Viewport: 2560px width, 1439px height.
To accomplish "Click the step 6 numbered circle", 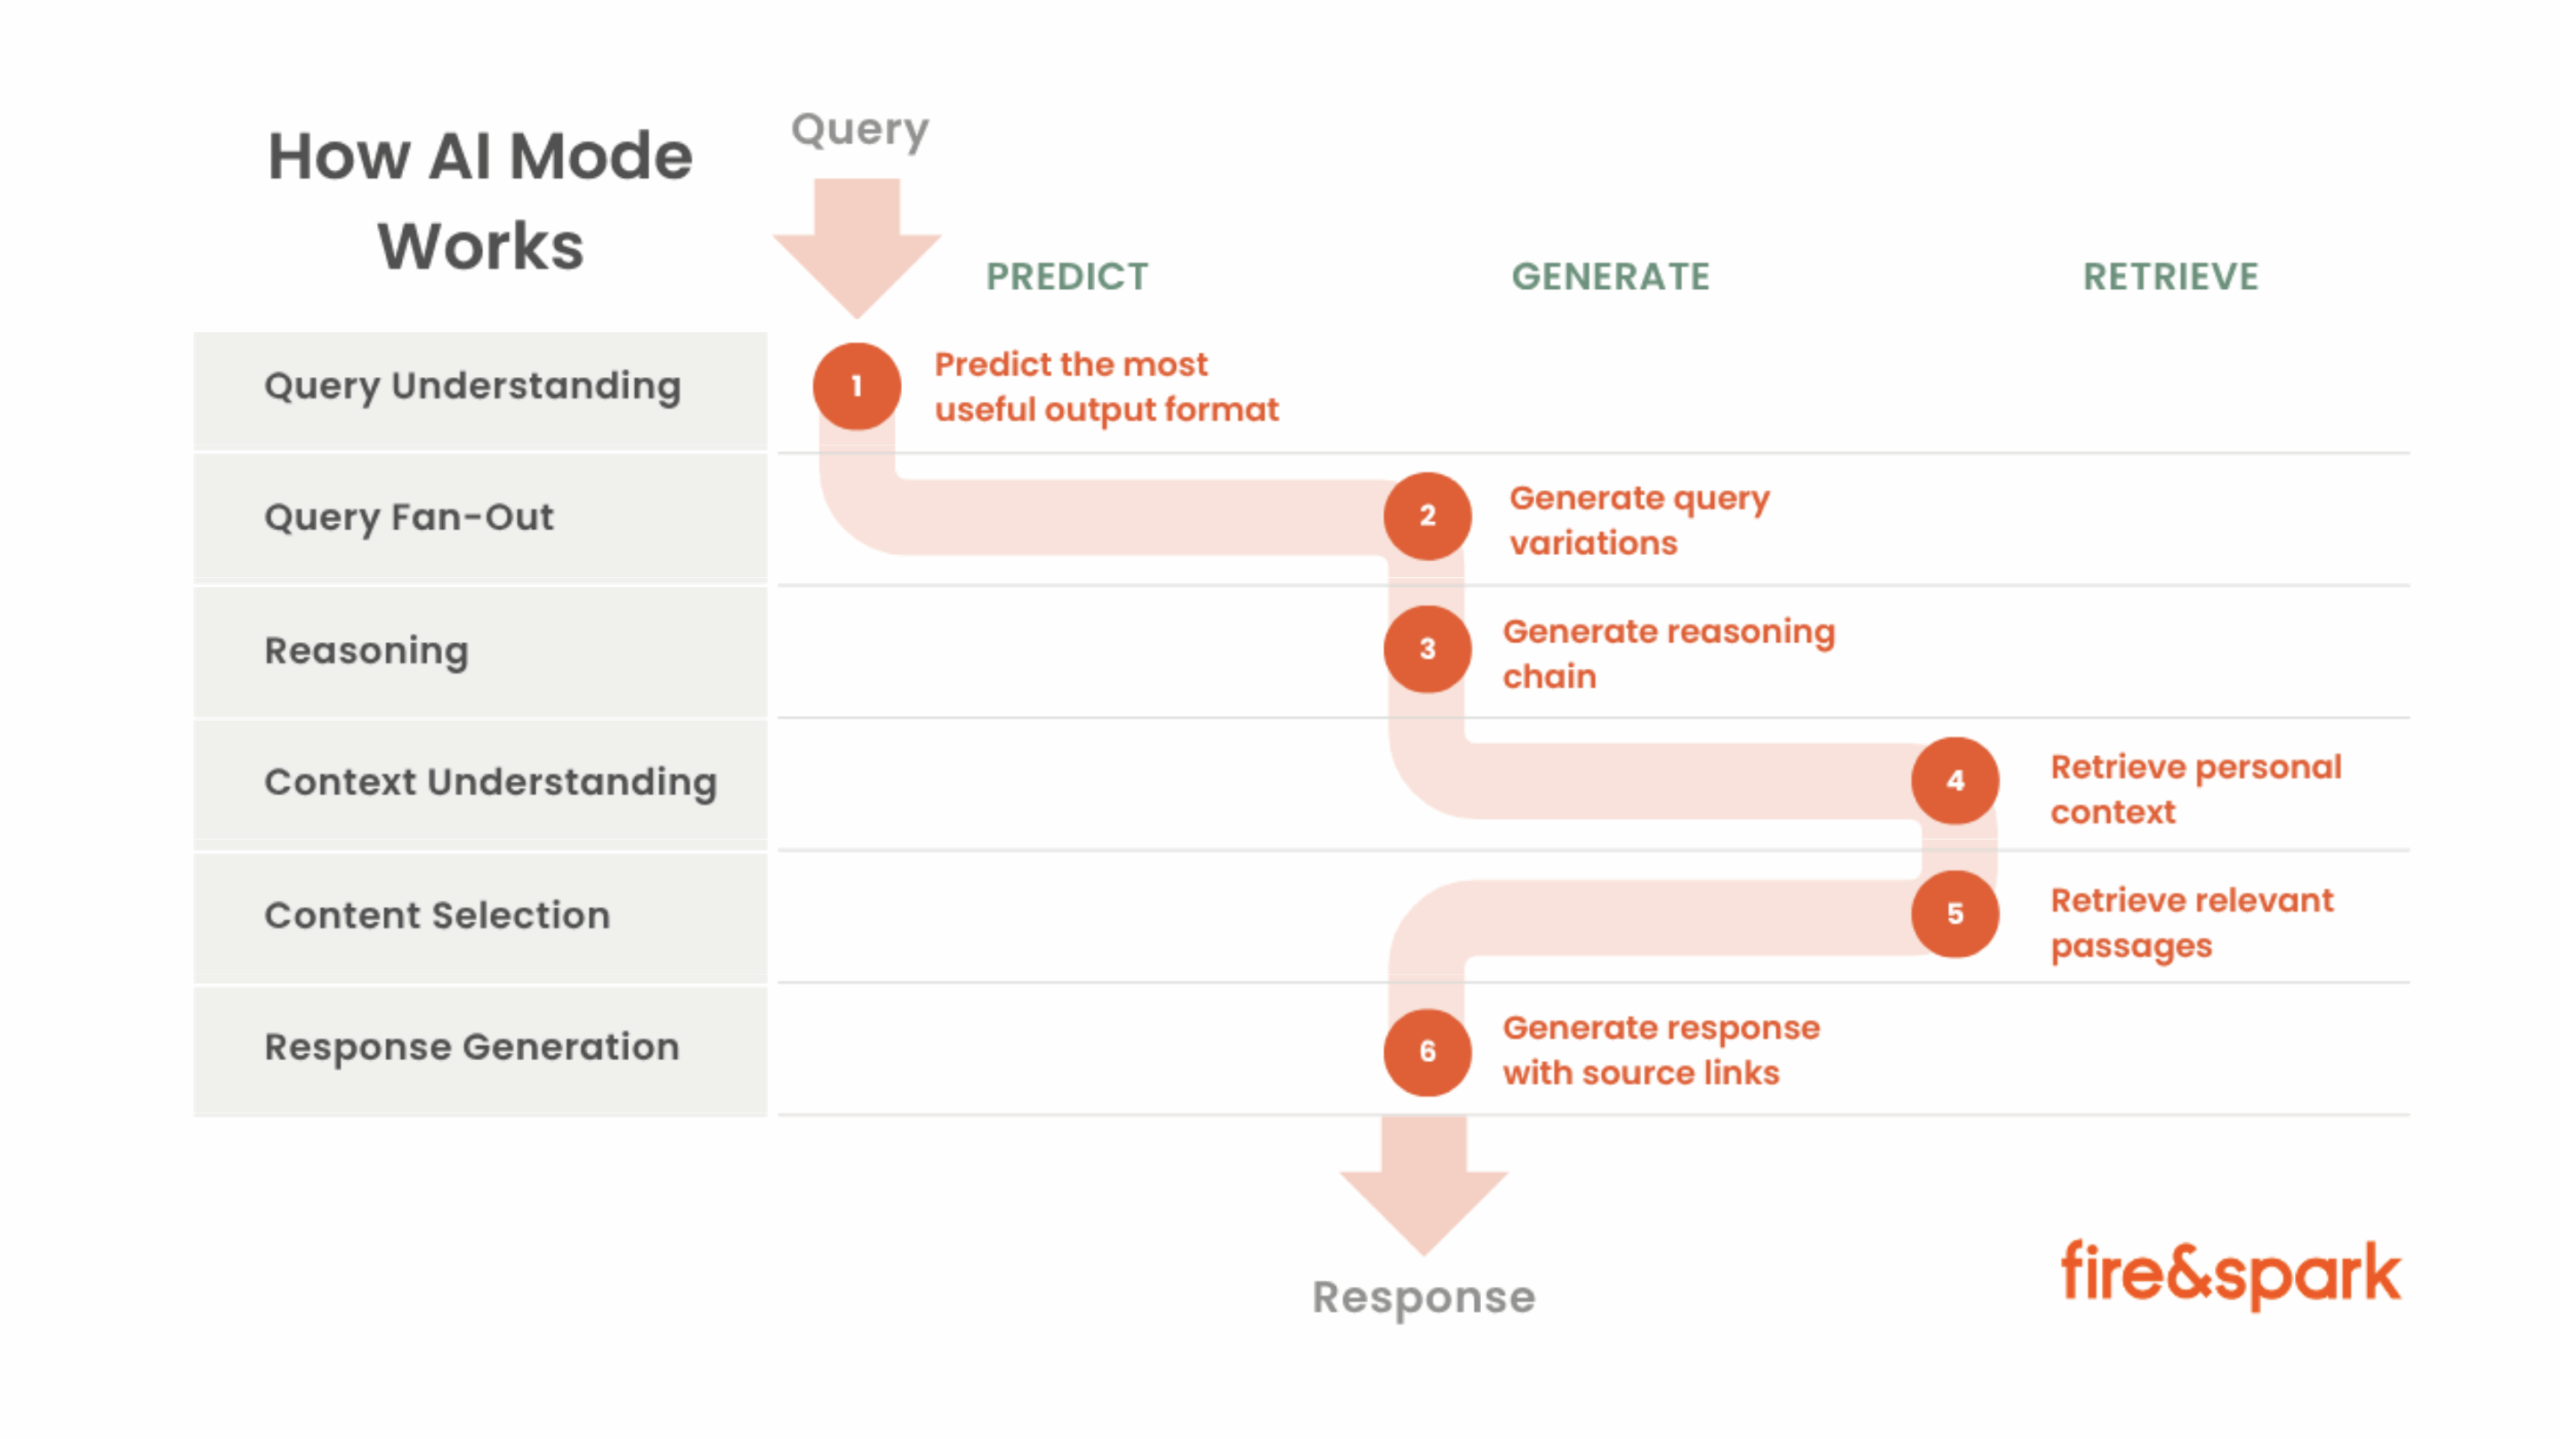I will tap(1427, 1051).
